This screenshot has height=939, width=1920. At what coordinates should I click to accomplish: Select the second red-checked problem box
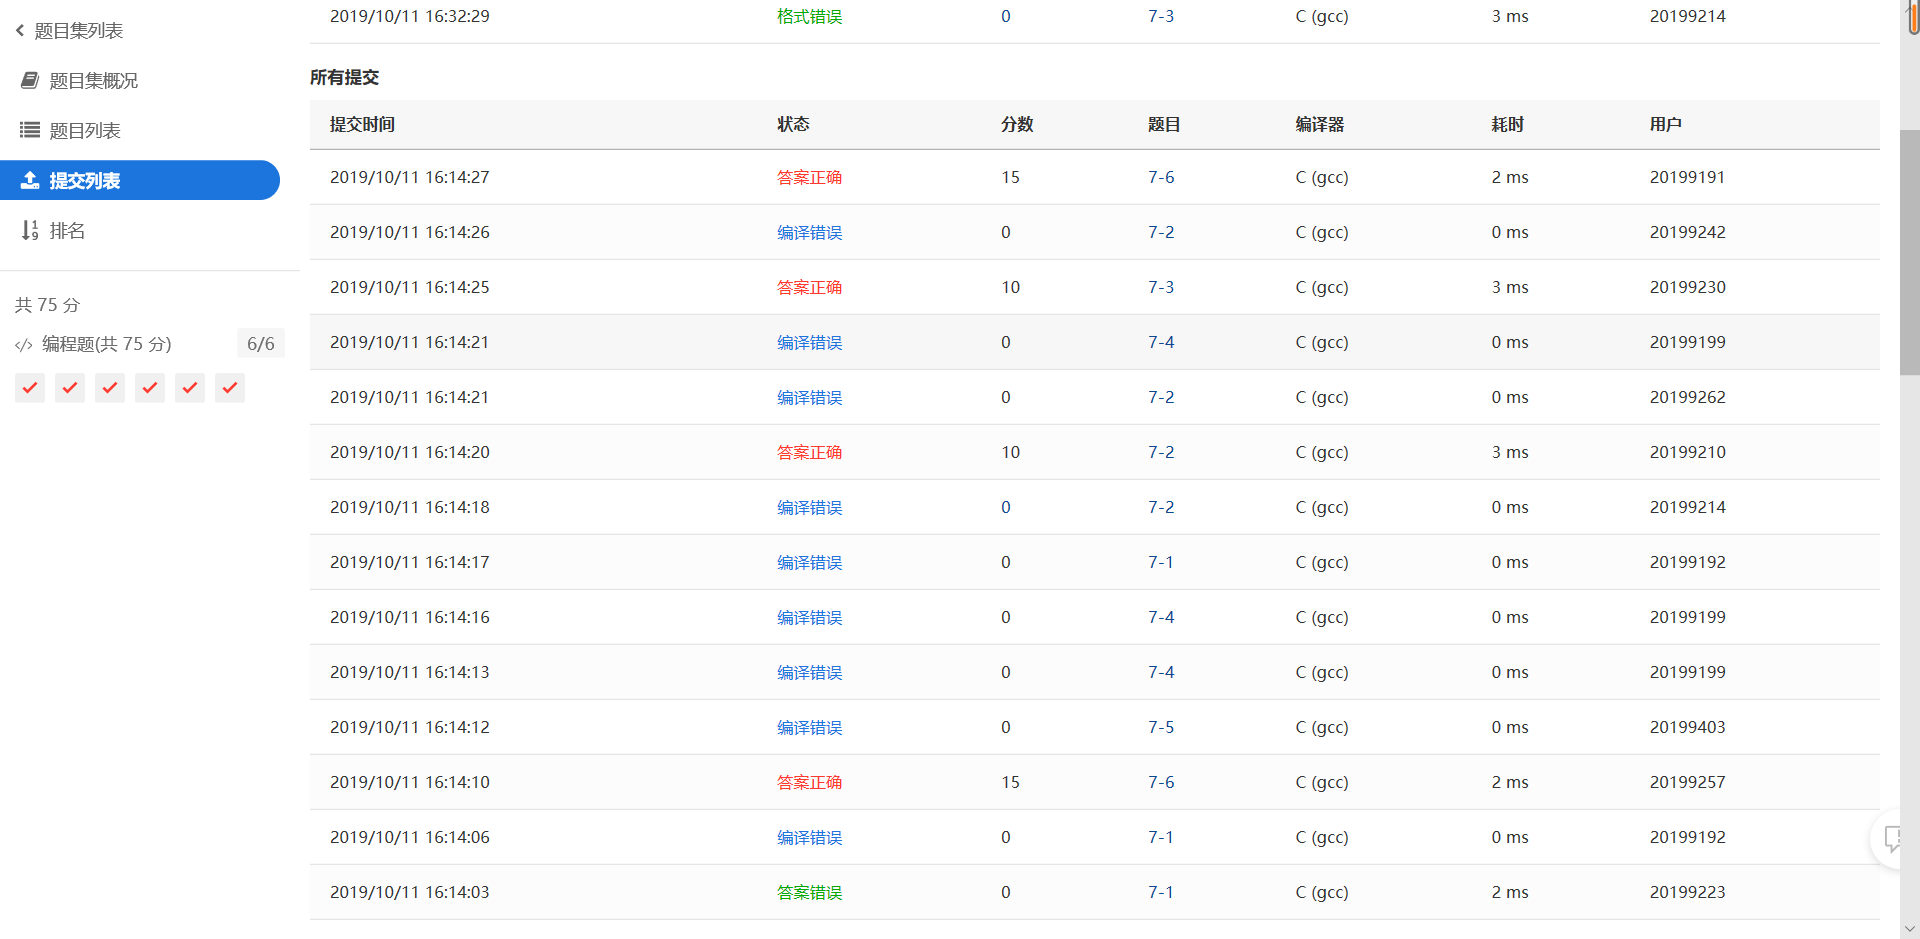tap(70, 388)
